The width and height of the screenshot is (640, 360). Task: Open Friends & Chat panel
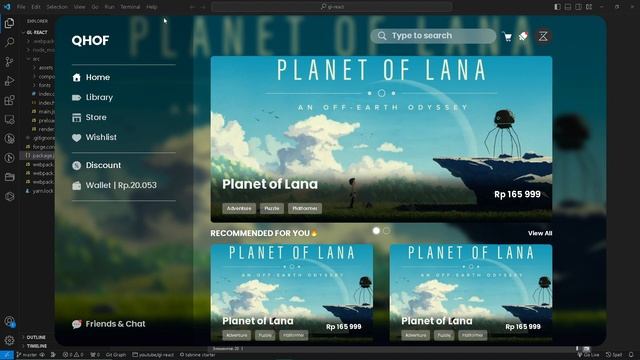click(x=109, y=324)
